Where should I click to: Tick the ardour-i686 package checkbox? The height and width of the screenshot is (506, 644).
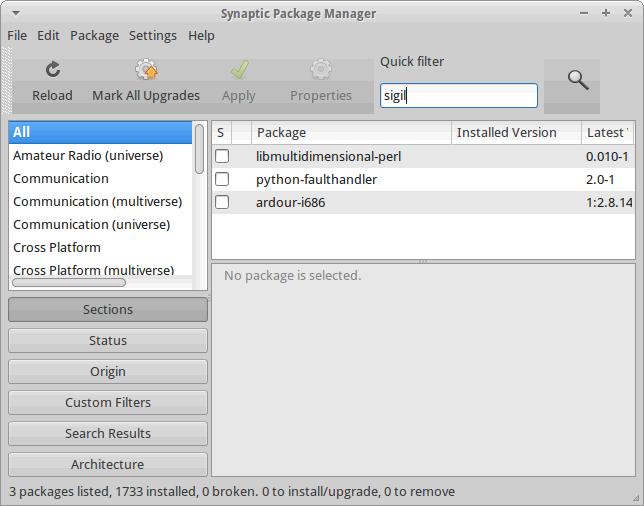click(x=222, y=203)
